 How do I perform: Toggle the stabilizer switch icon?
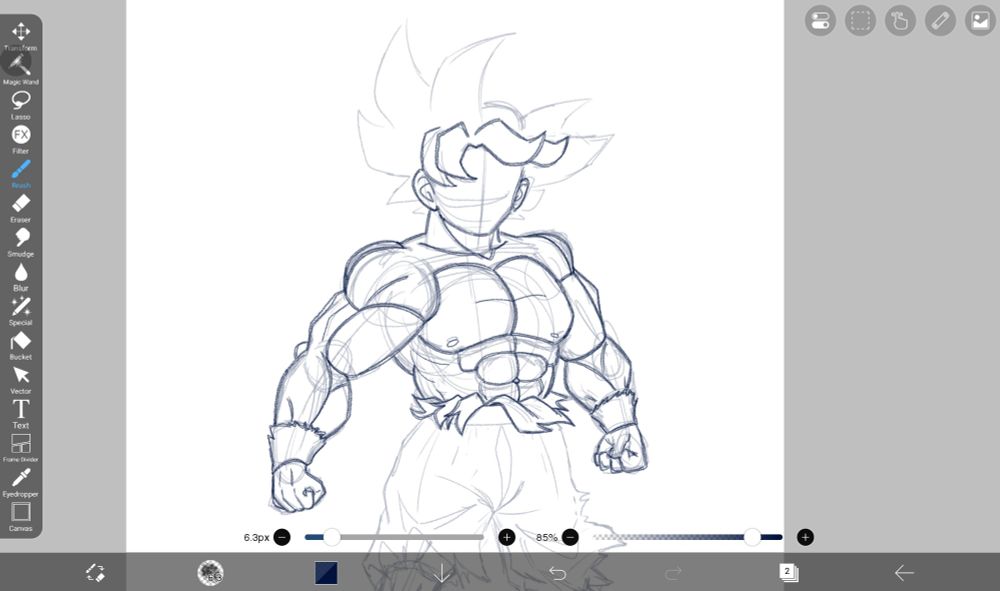tap(820, 20)
